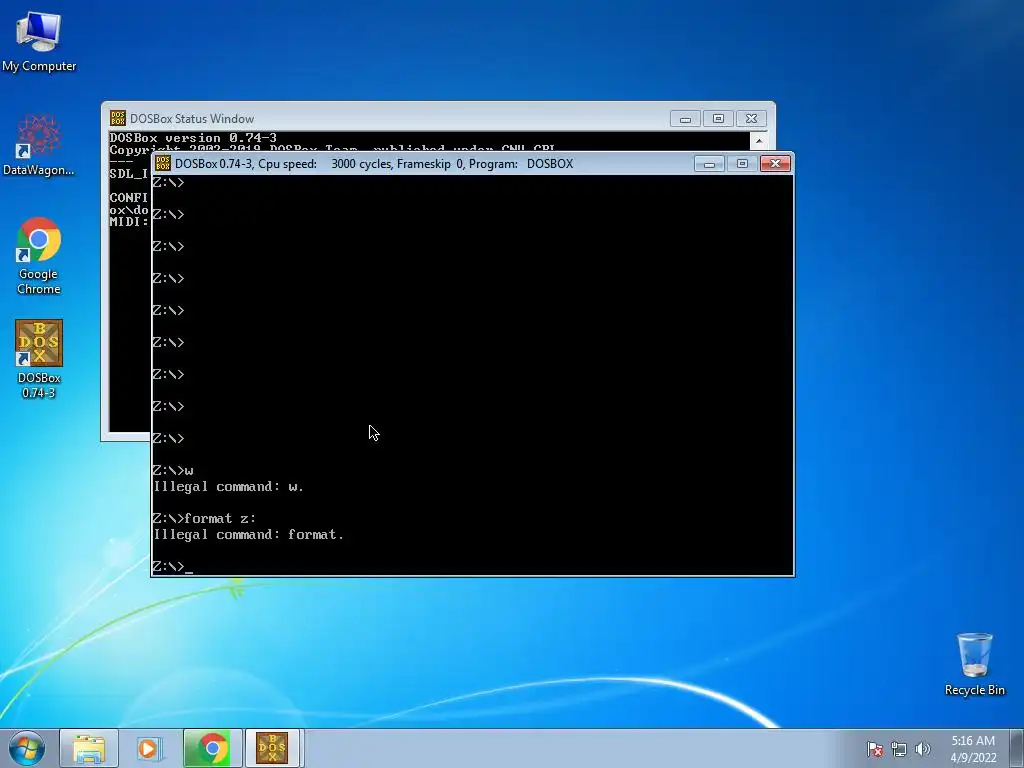1024x768 pixels.
Task: Minimize the DOSBox emulator window
Action: coord(709,163)
